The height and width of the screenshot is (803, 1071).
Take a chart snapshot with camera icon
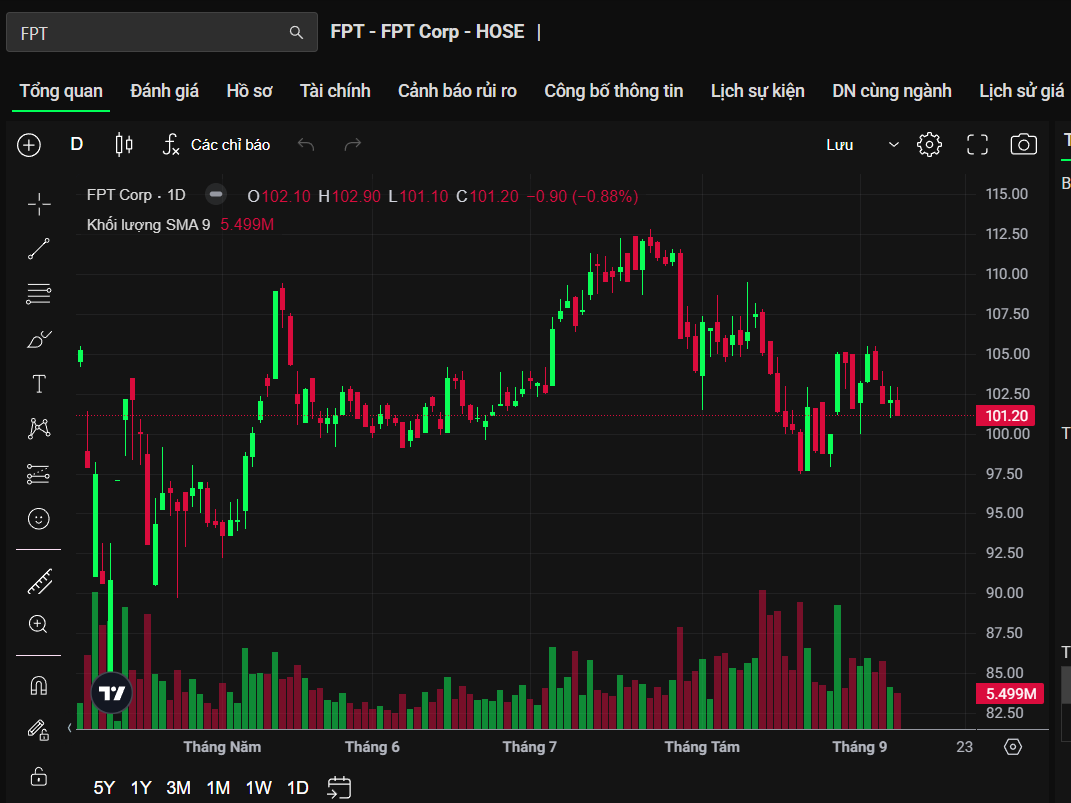[1023, 145]
